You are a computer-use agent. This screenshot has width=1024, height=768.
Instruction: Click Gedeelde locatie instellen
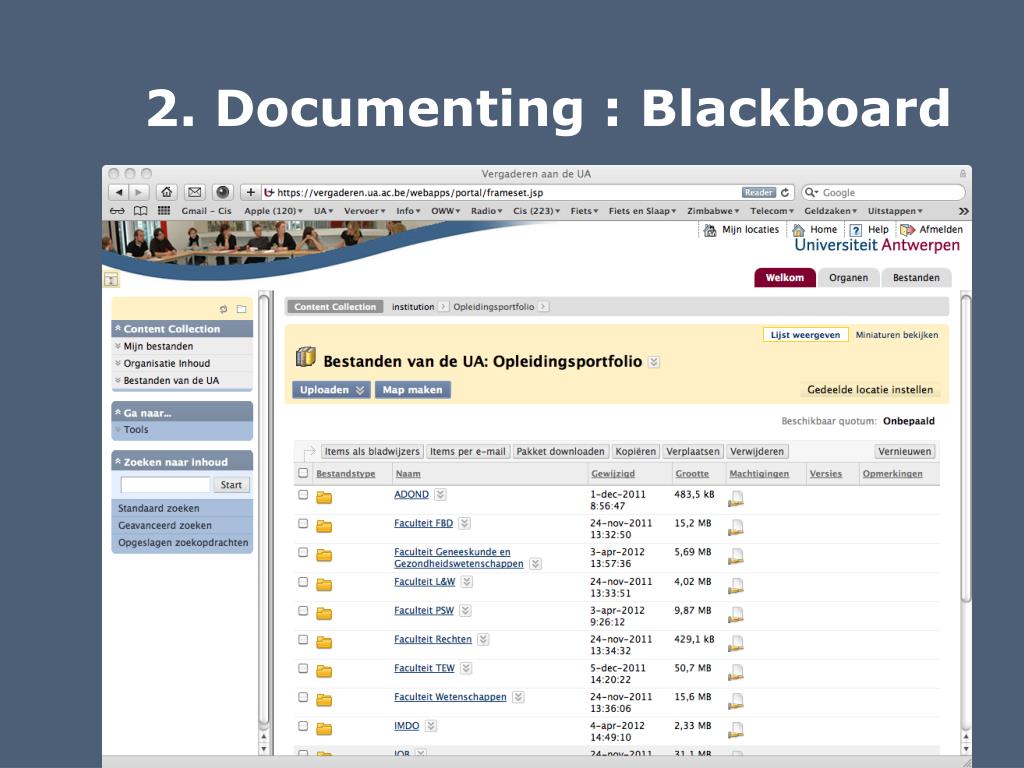[870, 390]
